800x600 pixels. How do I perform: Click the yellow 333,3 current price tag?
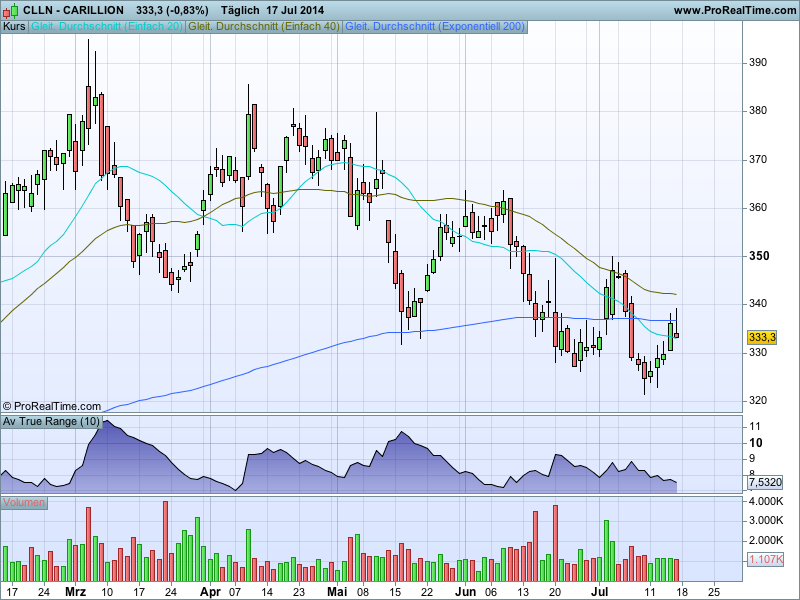pyautogui.click(x=762, y=337)
